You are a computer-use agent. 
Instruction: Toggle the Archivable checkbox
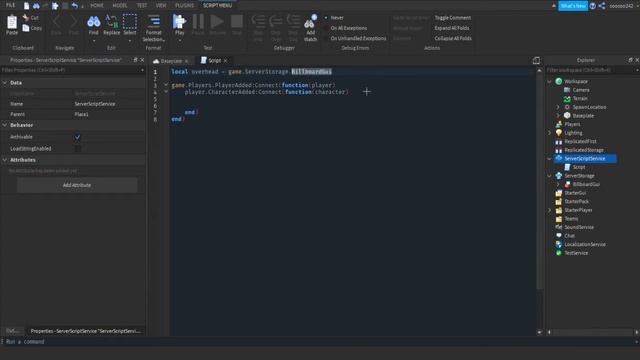(x=78, y=137)
